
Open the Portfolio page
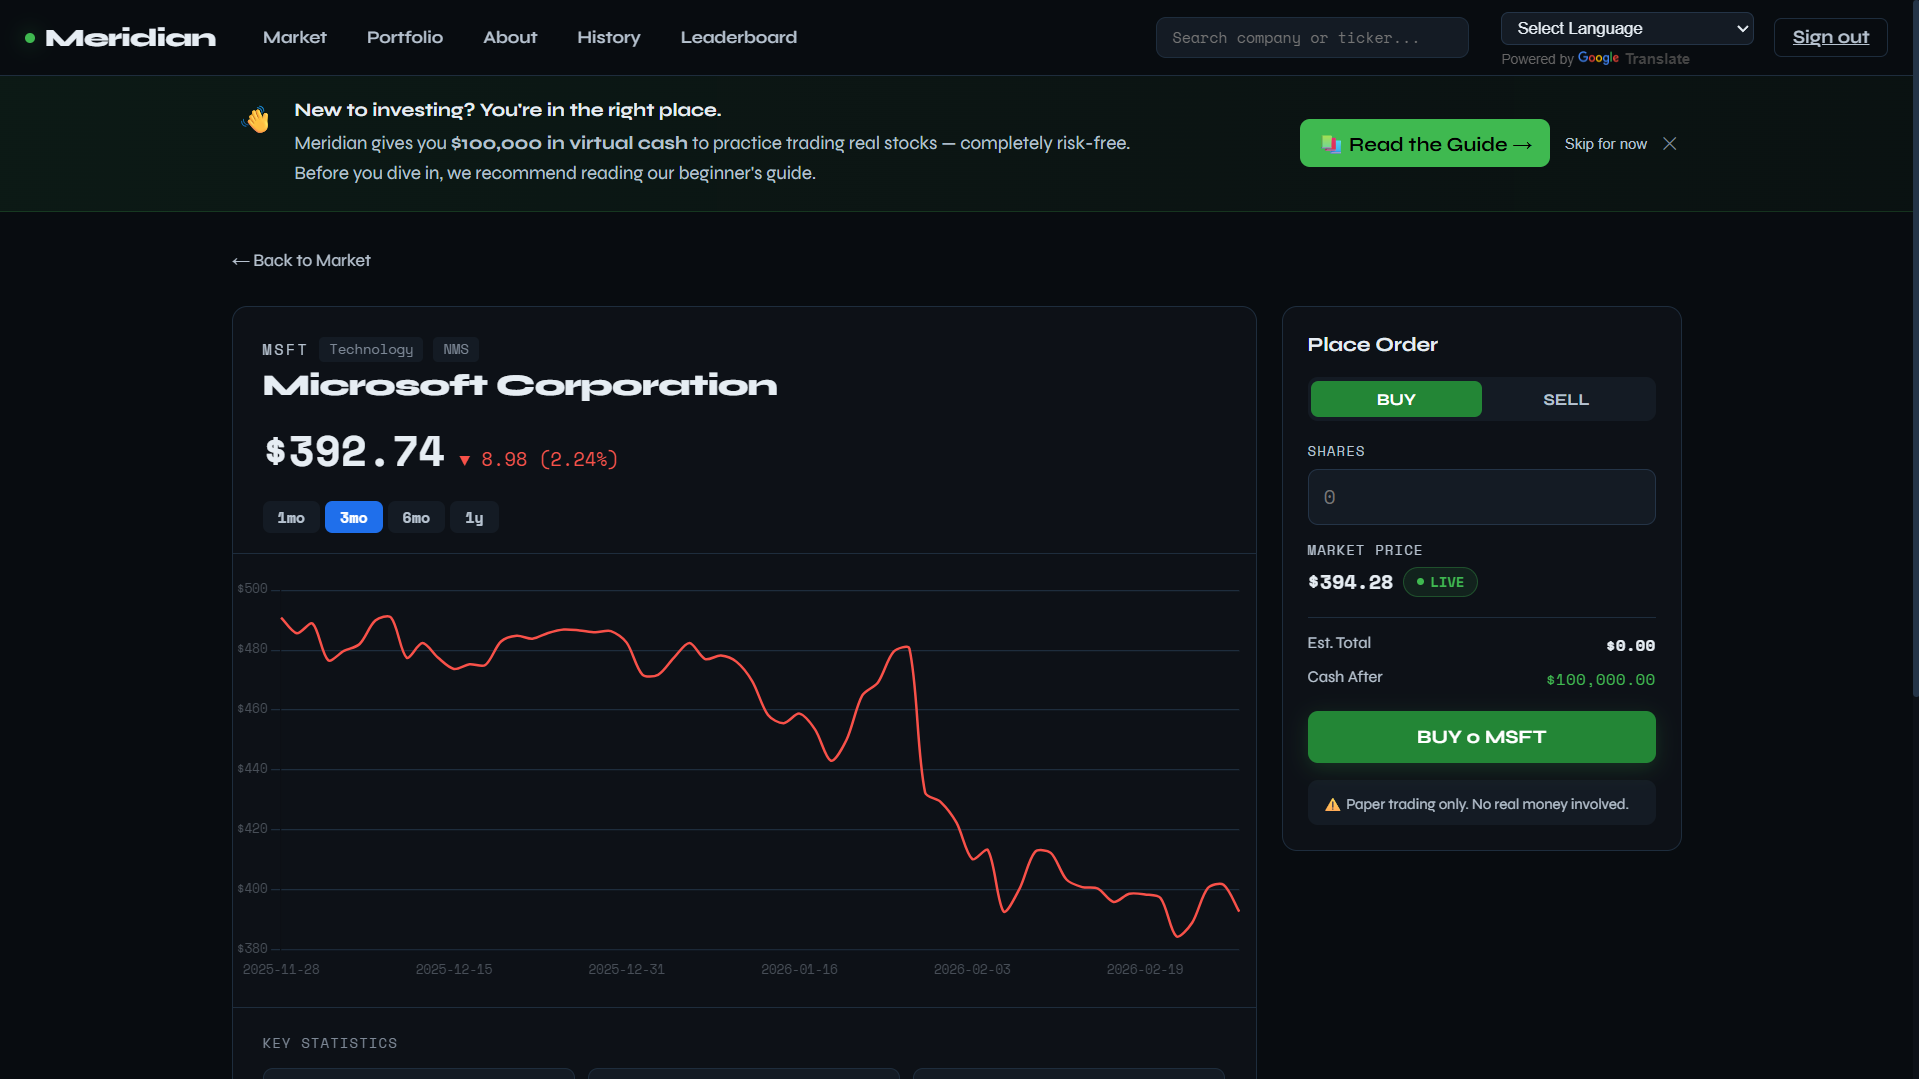(x=405, y=37)
